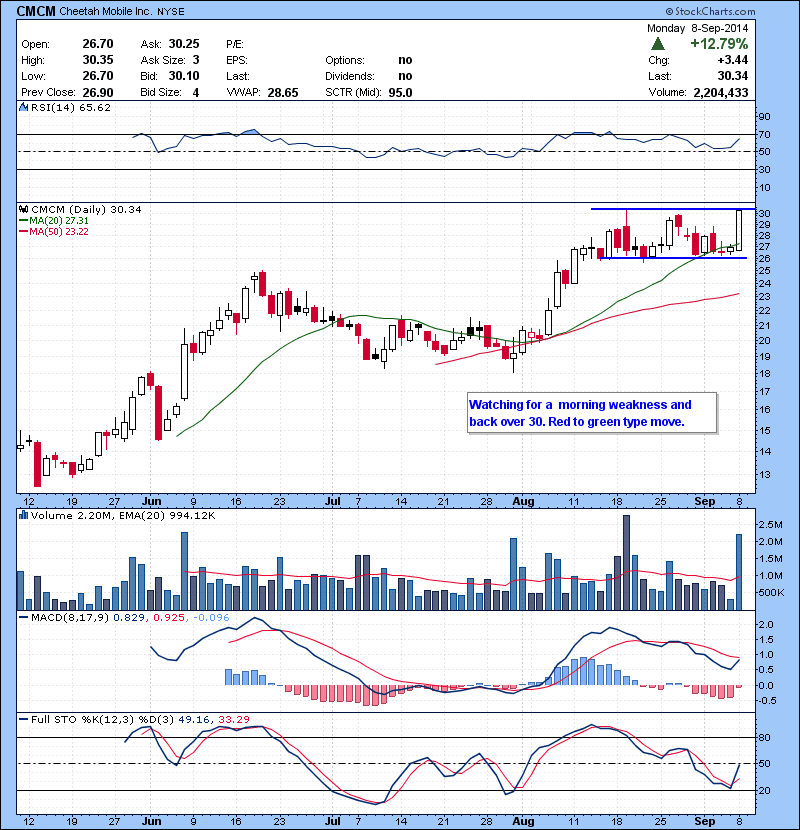Click the red MA(50) legend line
This screenshot has width=800, height=830.
point(23,232)
